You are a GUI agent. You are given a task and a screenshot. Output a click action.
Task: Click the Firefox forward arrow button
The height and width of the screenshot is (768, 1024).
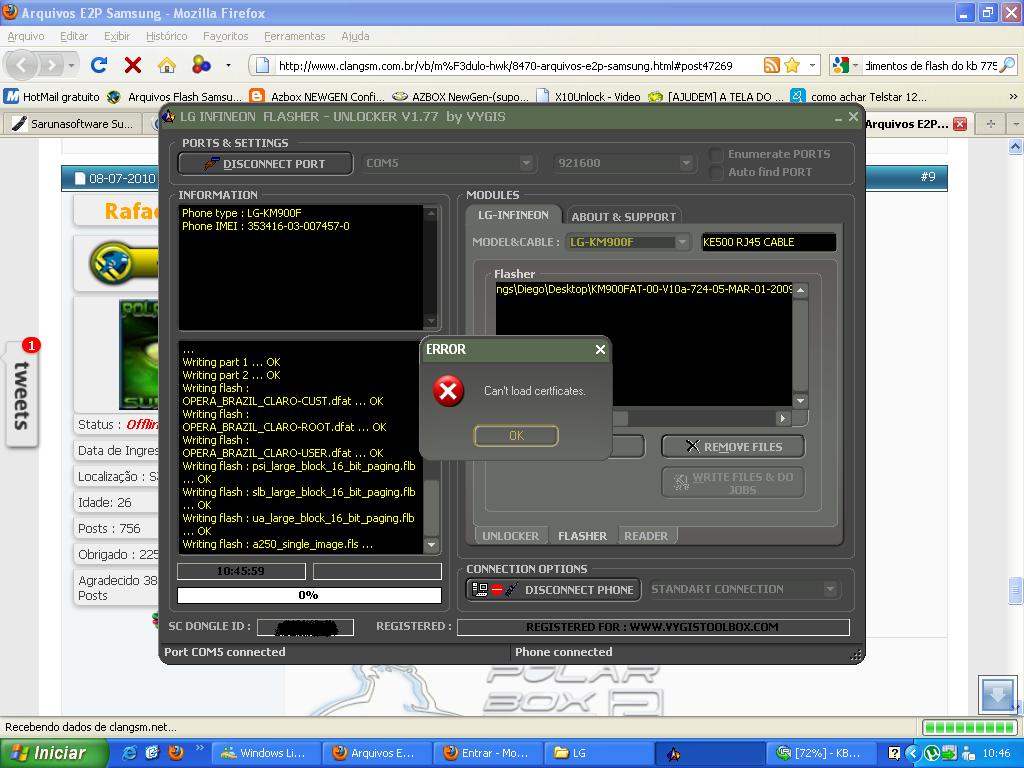(52, 65)
